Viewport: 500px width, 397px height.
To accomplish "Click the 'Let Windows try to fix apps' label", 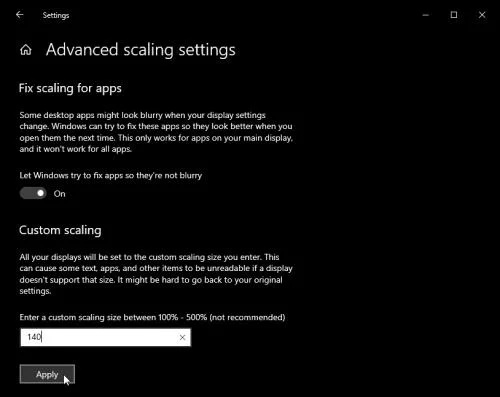I will tap(111, 176).
